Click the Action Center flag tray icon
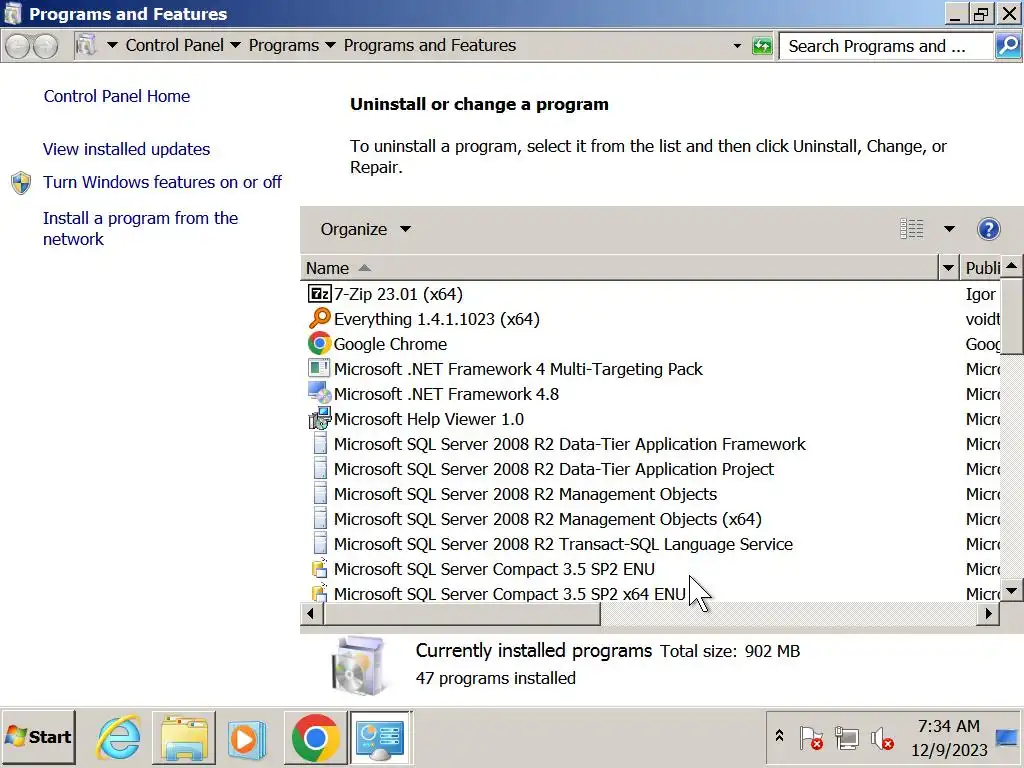 tap(810, 739)
